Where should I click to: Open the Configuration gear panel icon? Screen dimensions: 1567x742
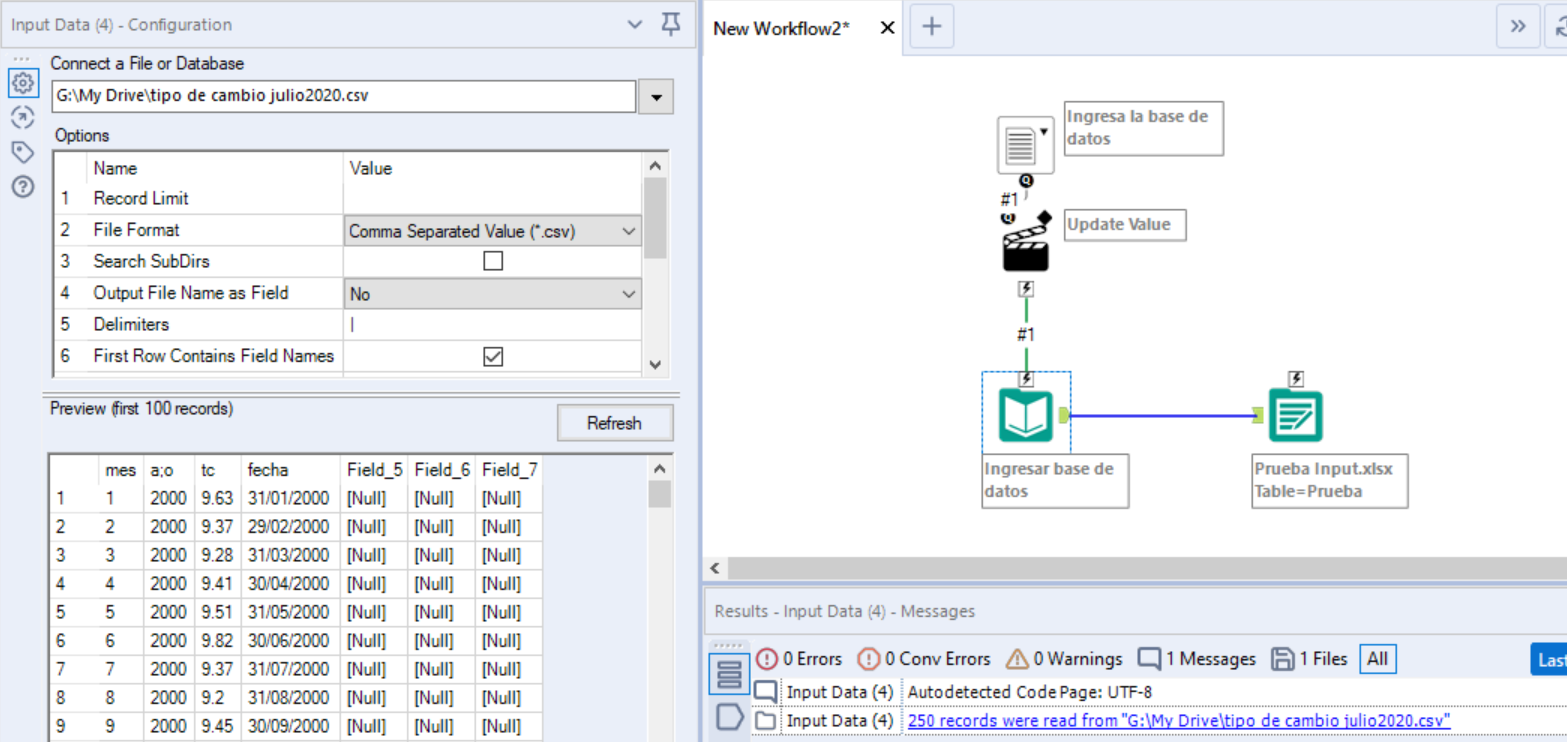point(23,83)
